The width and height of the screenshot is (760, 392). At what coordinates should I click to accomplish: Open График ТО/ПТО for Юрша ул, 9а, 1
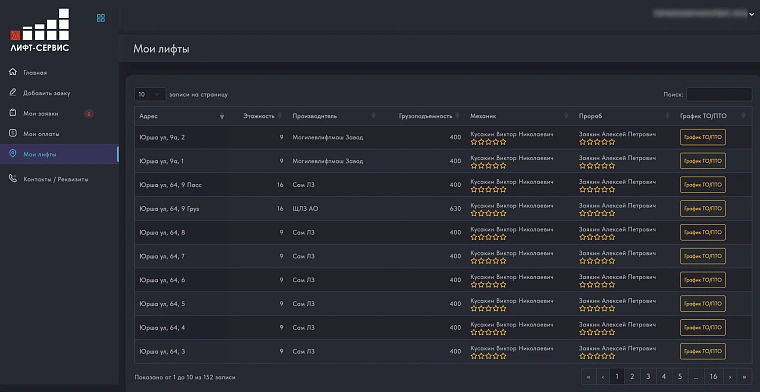coord(703,161)
